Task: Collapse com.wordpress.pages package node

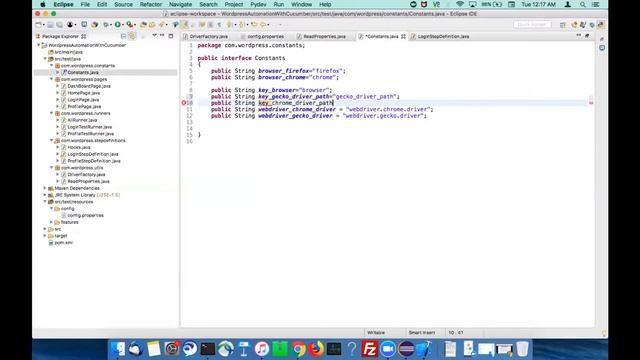Action: (x=52, y=79)
